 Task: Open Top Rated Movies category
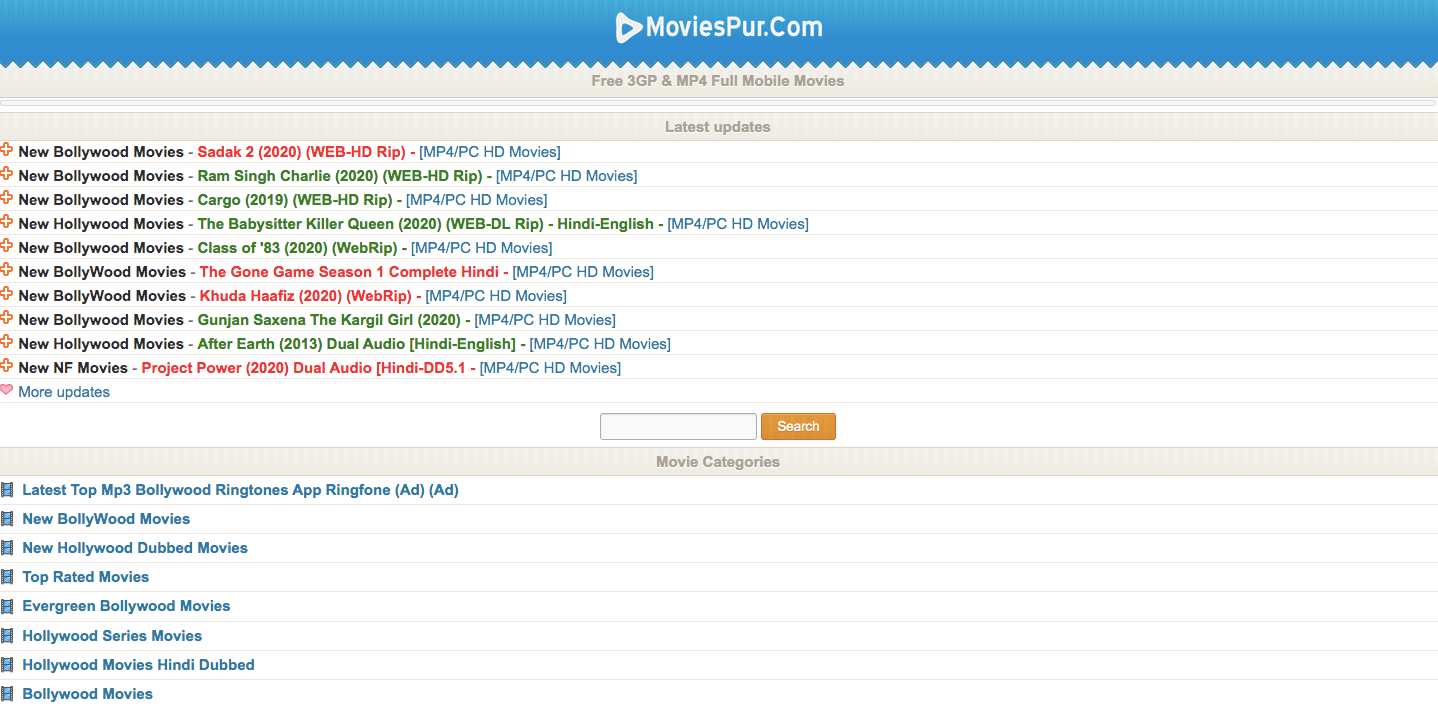pyautogui.click(x=85, y=577)
